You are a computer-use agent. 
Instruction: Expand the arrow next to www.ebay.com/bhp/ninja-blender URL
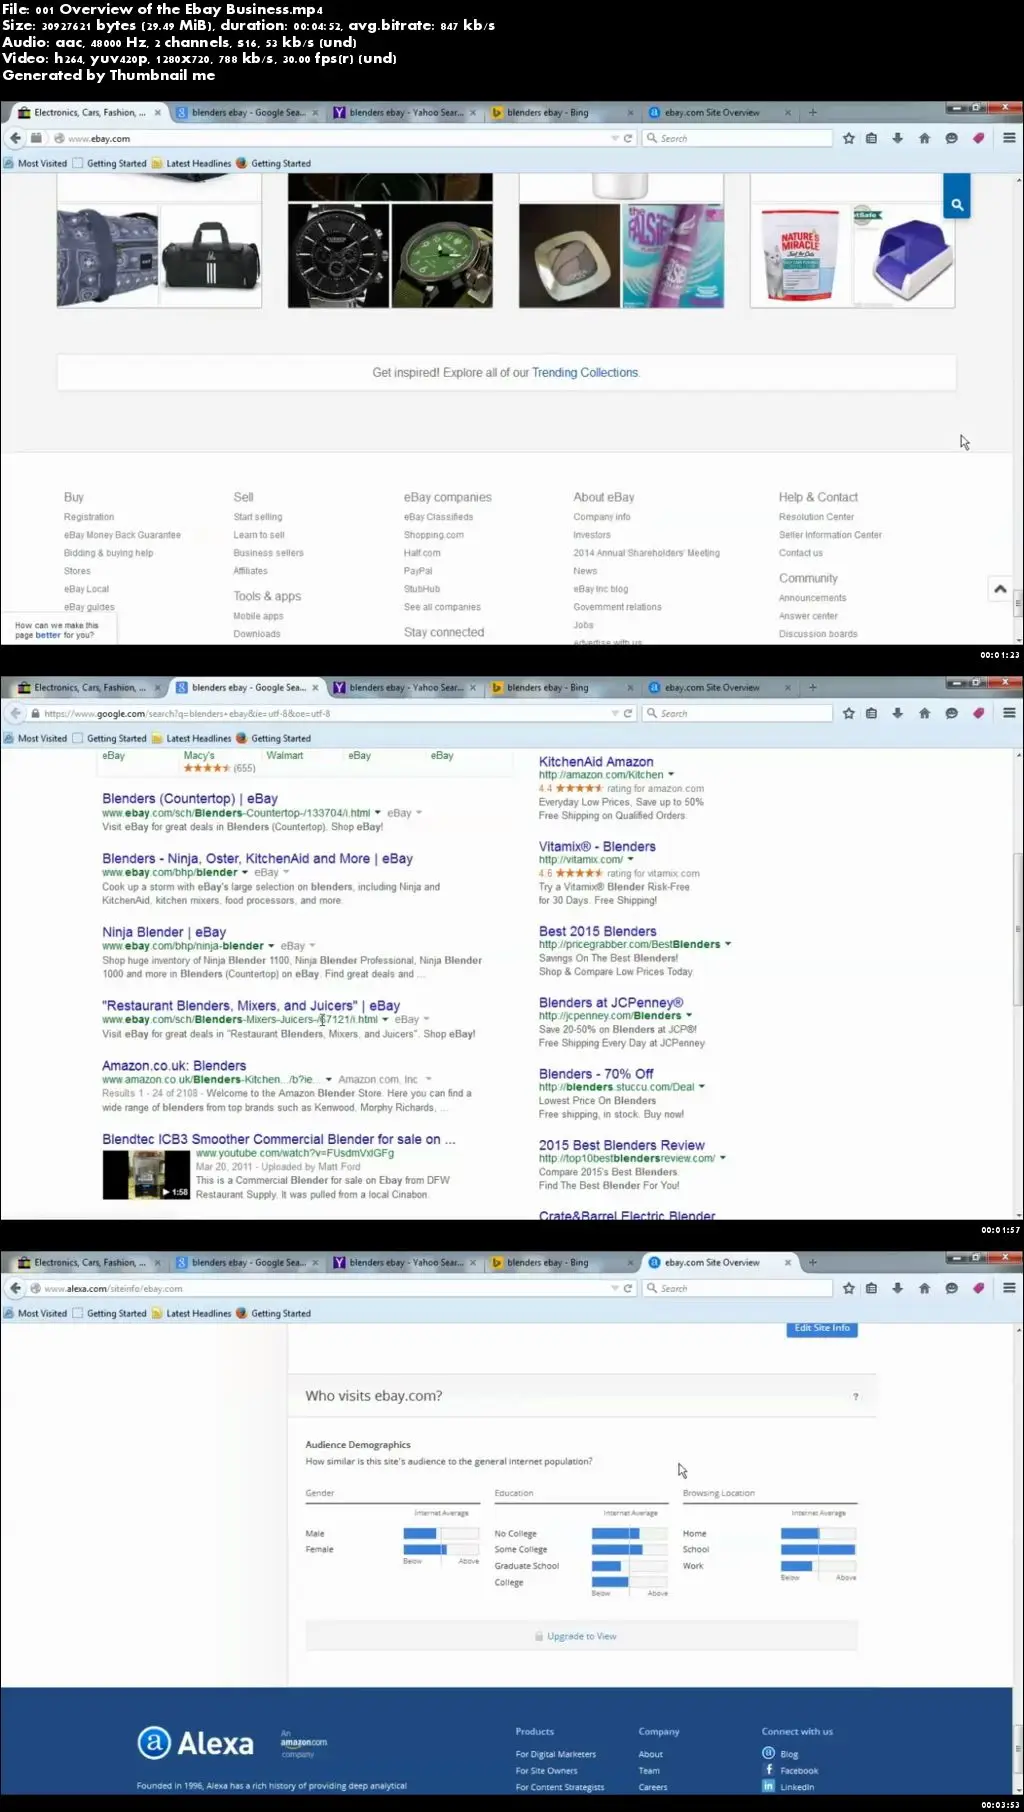(x=271, y=946)
